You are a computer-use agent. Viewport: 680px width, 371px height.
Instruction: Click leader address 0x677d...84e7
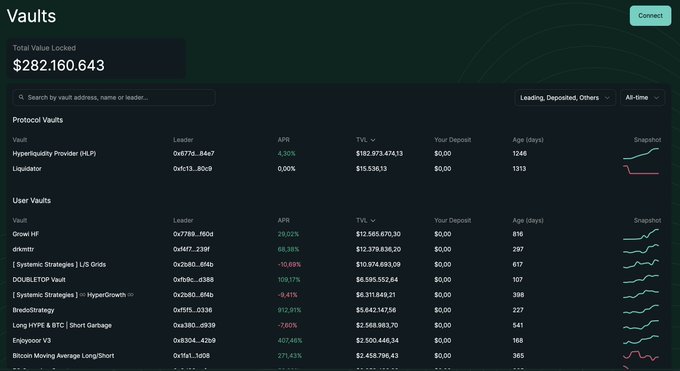[193, 154]
